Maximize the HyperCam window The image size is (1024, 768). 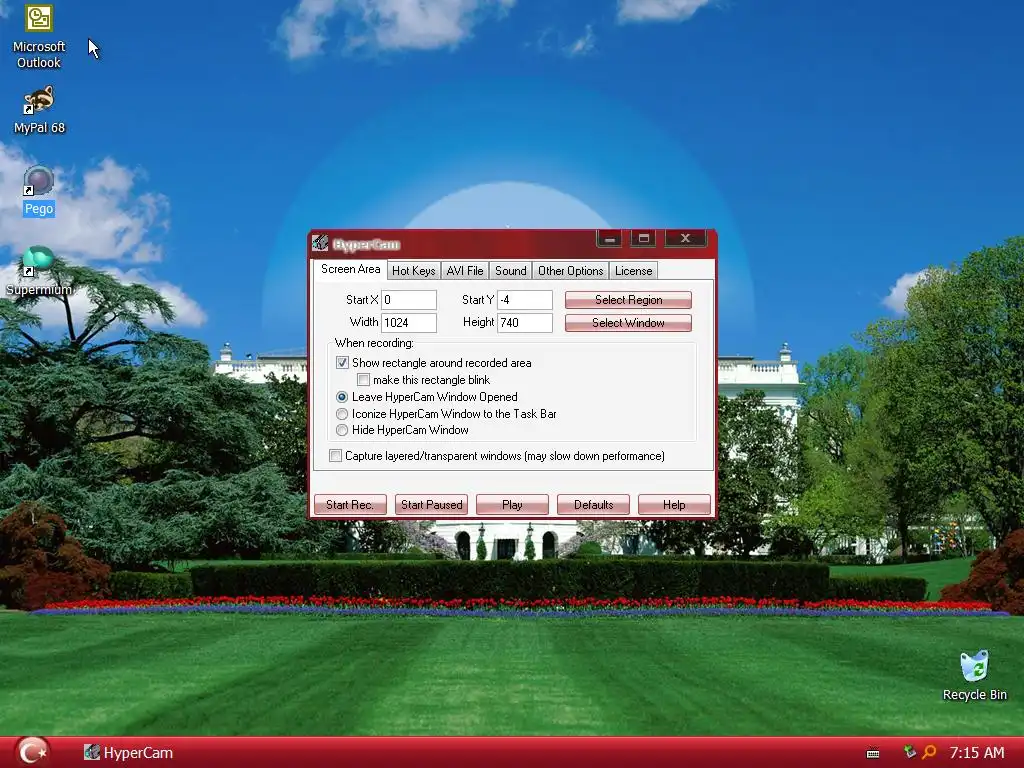(643, 238)
